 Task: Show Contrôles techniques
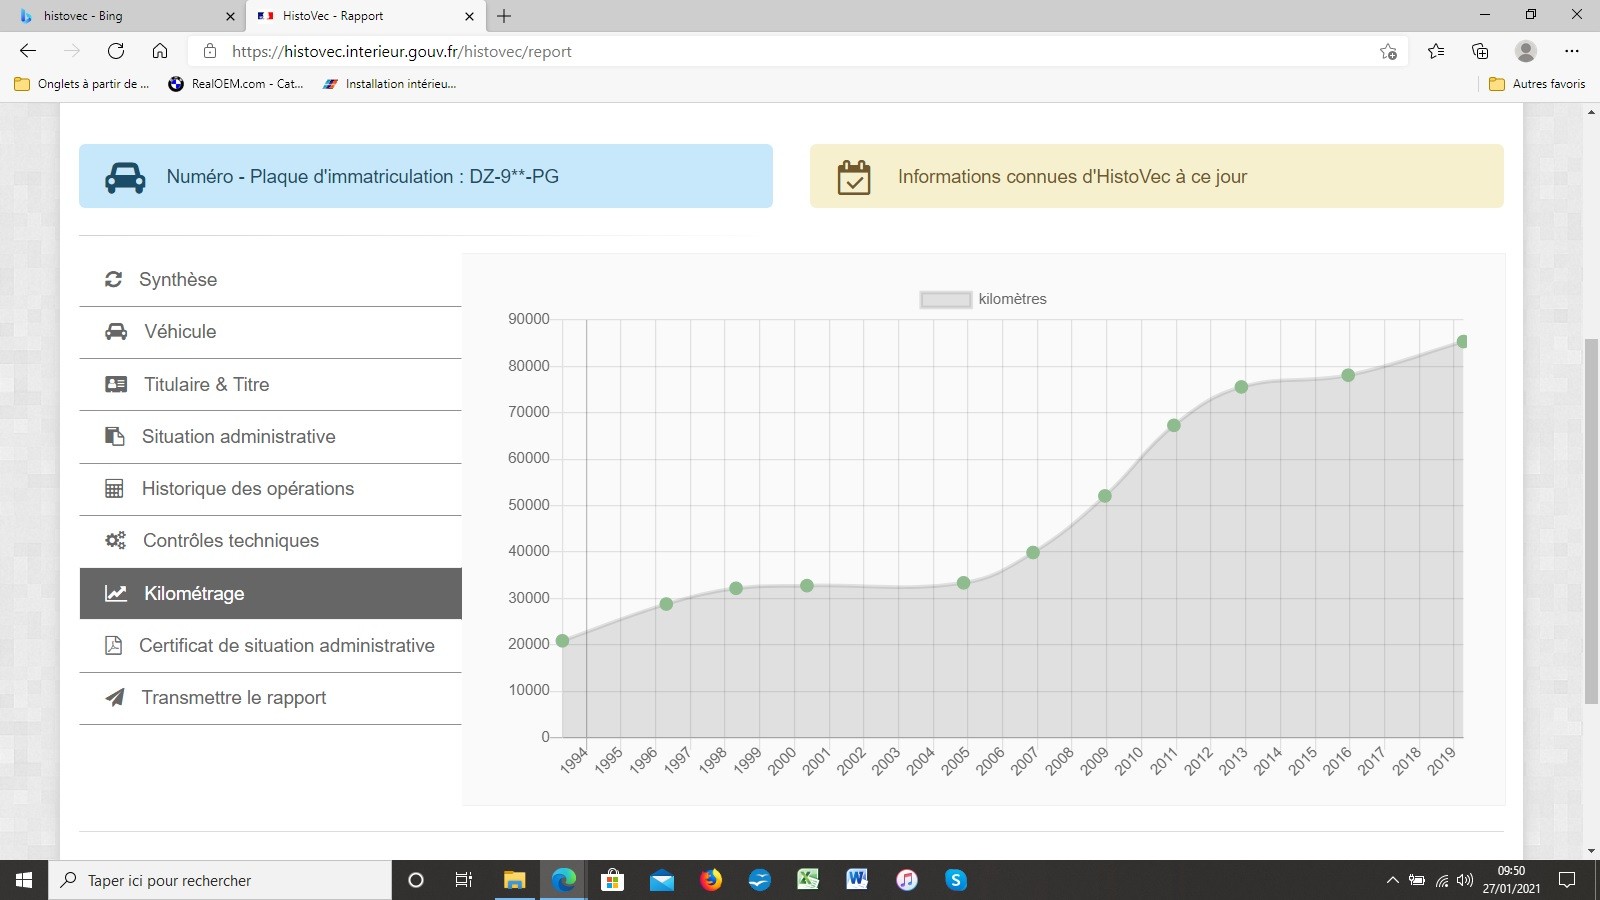(270, 541)
